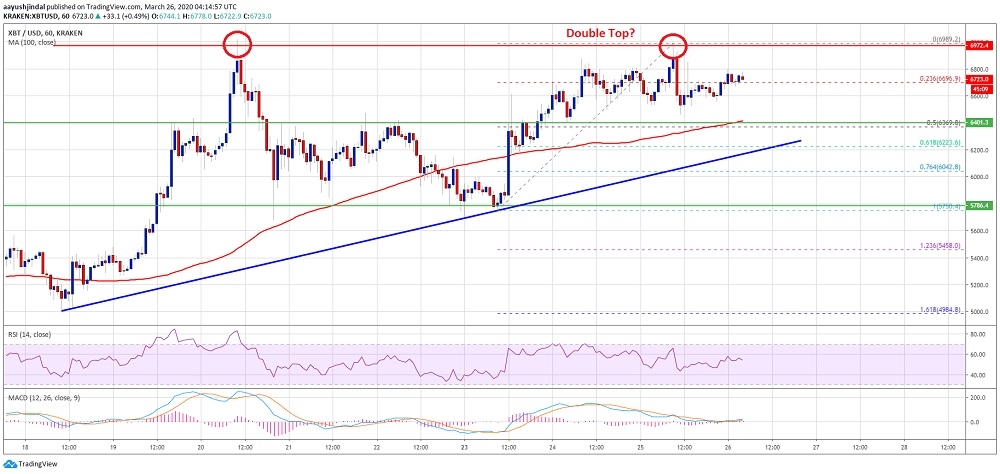
Task: Click date 26 on the time axis
Action: (x=728, y=447)
